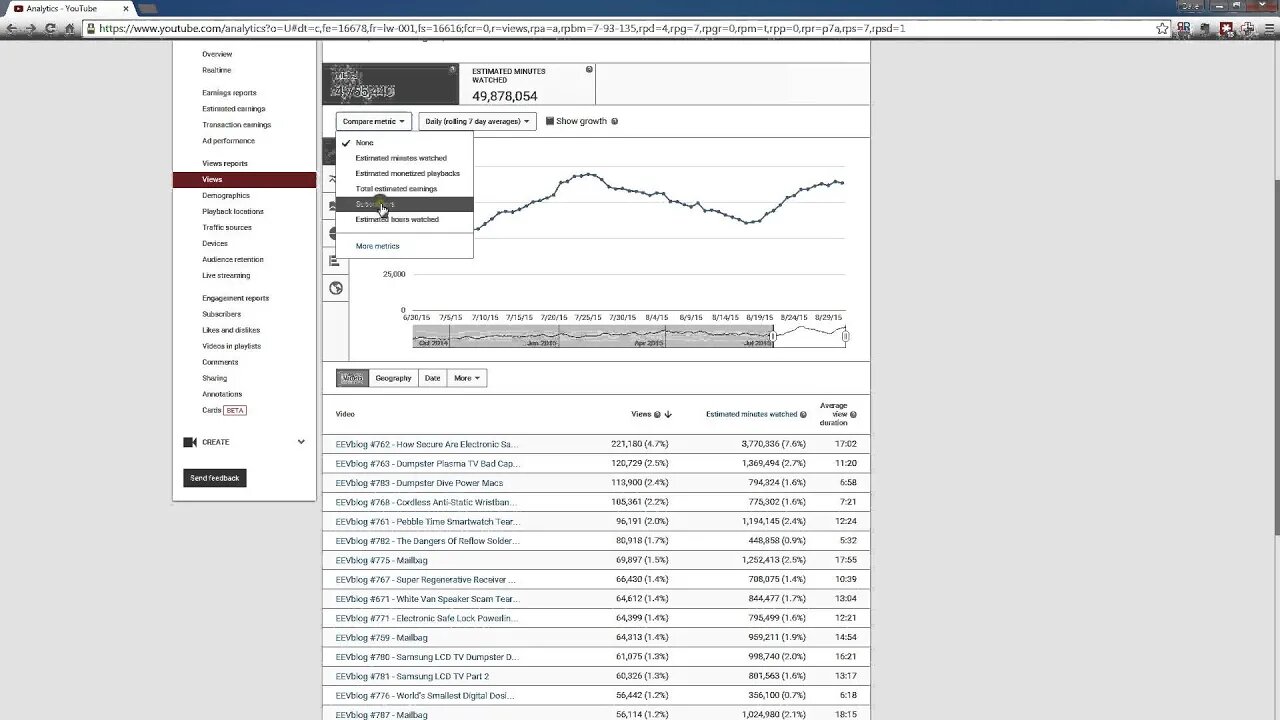Open Audience retention report
1280x720 pixels.
point(233,259)
